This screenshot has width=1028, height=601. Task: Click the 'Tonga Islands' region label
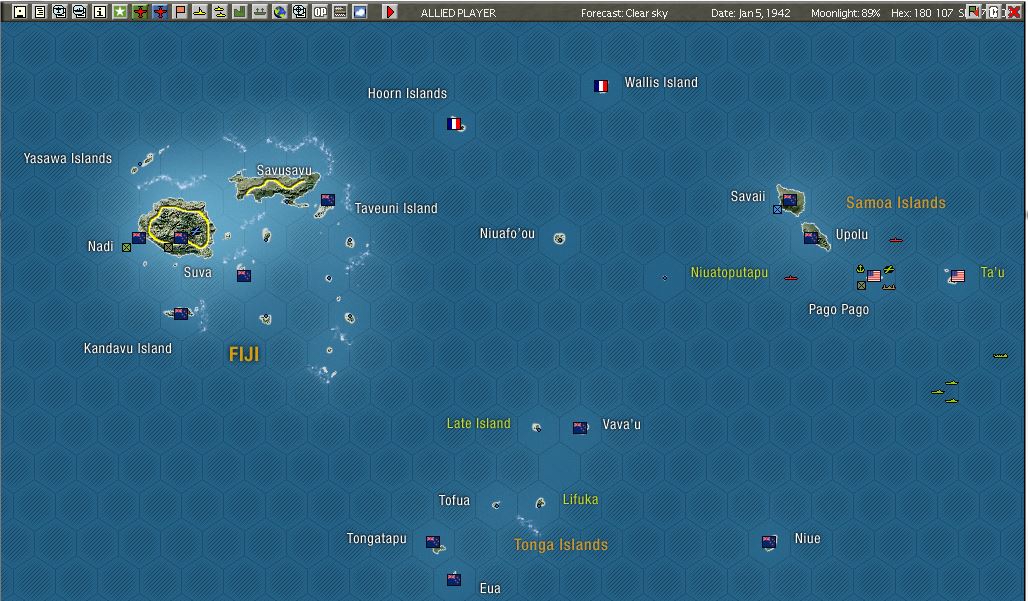point(561,545)
